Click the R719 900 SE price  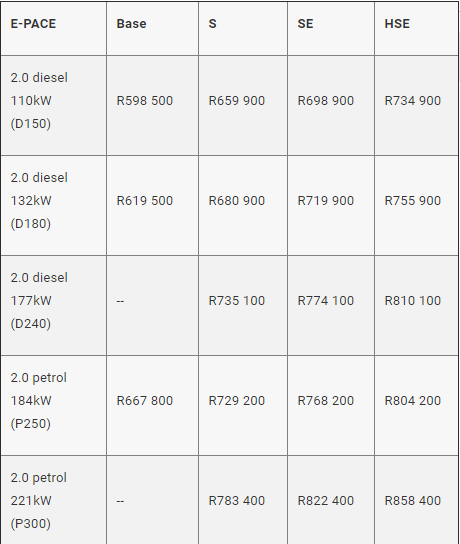click(x=326, y=201)
